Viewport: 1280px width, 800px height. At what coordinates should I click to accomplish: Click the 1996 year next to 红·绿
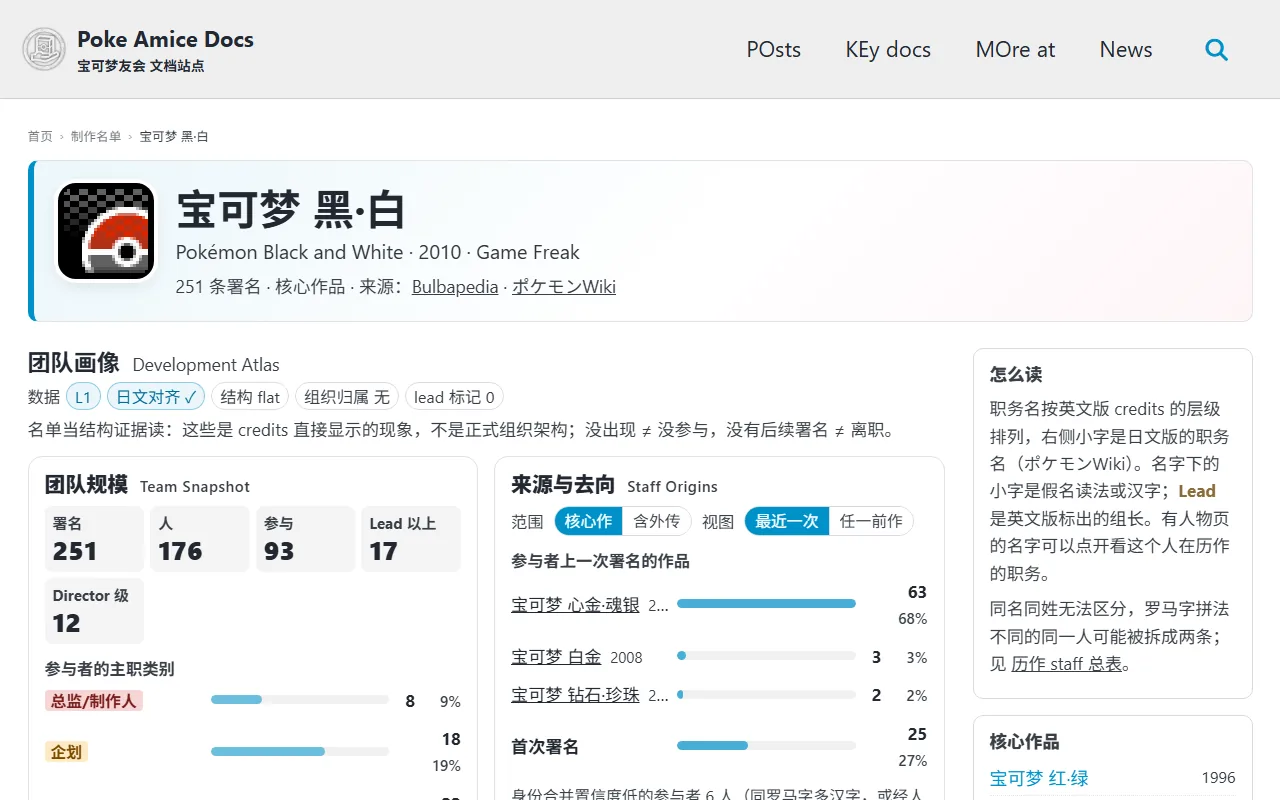pos(1218,778)
